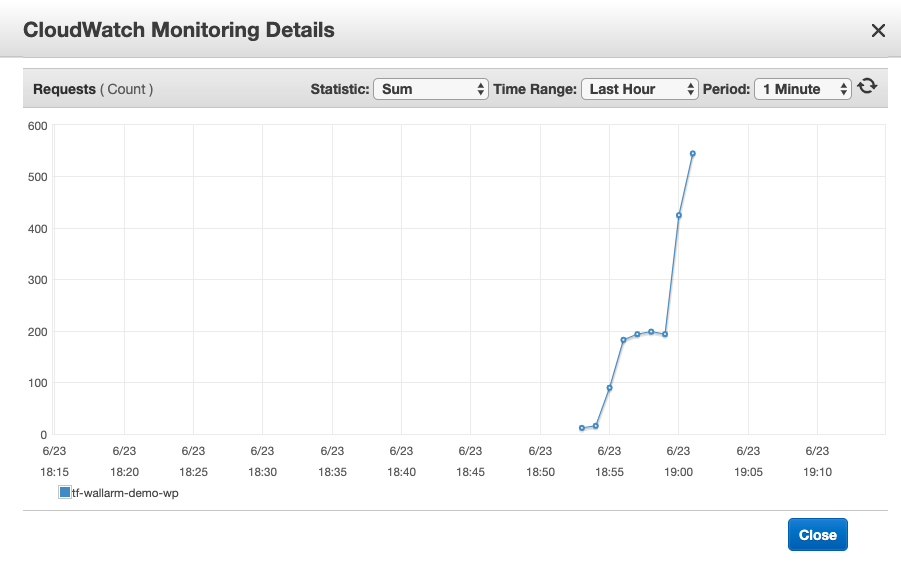Click the highest data point near 545
The width and height of the screenshot is (901, 562).
[x=692, y=154]
